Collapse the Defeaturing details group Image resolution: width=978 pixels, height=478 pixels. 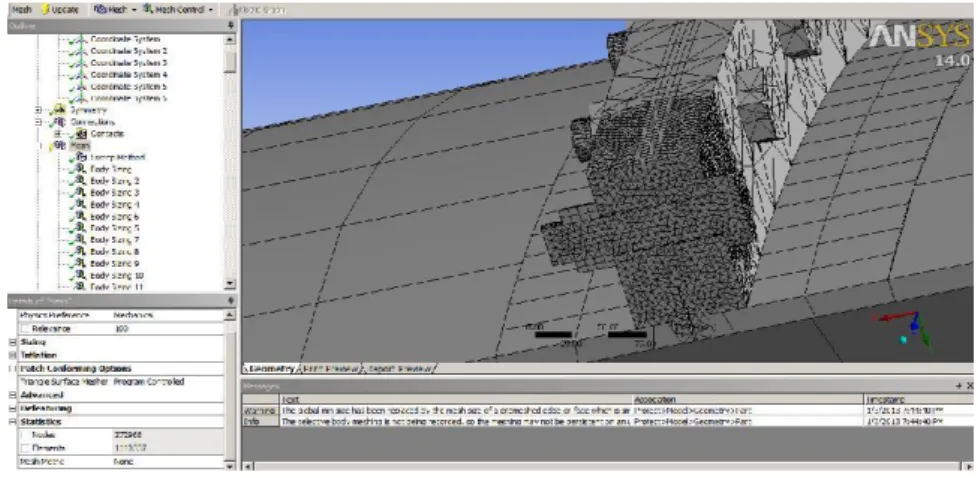tap(12, 408)
